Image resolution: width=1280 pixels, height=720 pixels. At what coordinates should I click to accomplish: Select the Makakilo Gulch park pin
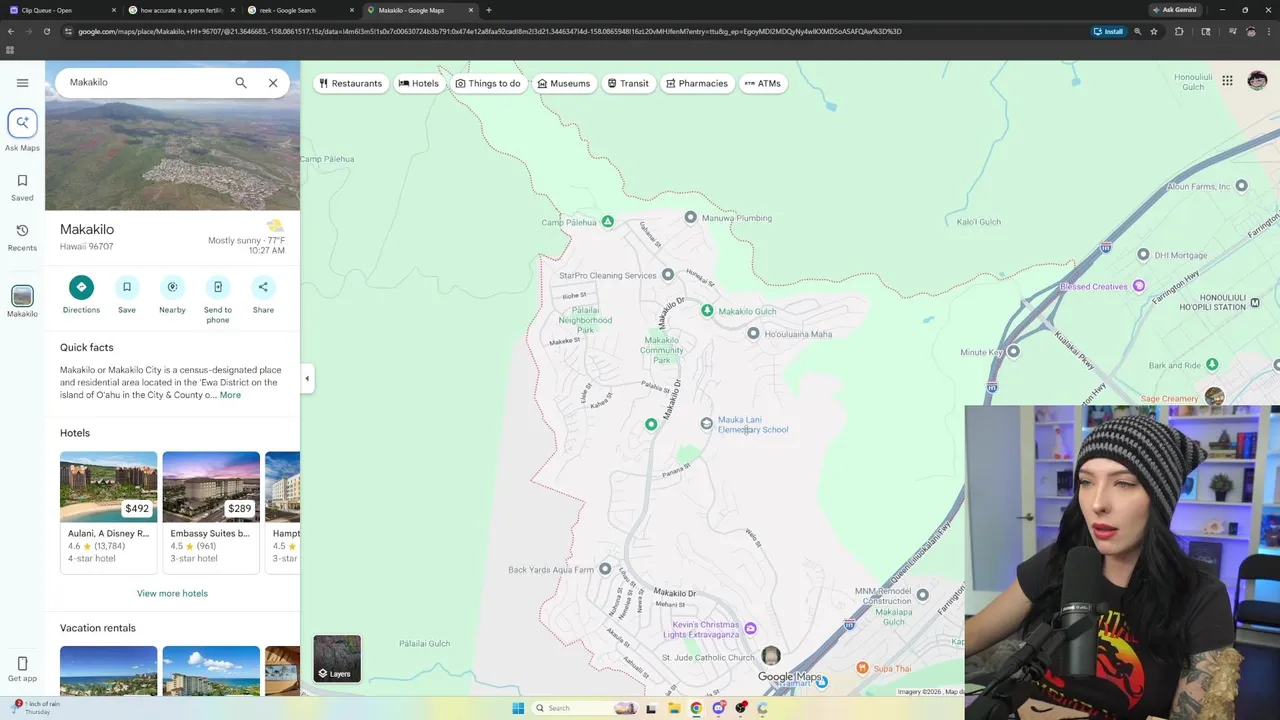[707, 310]
